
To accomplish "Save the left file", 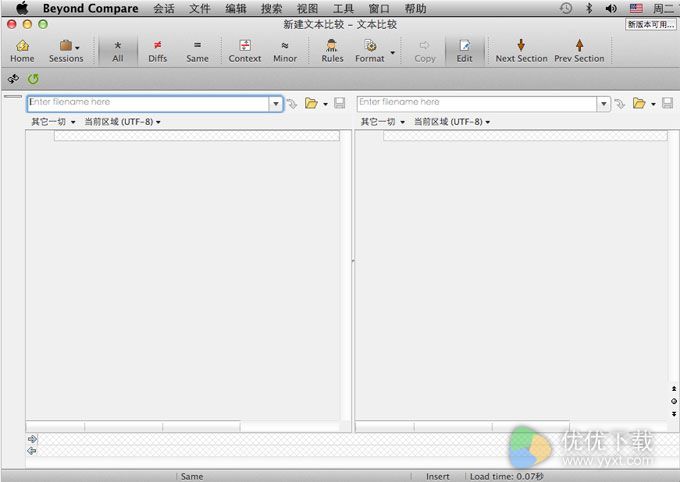I will click(x=340, y=103).
